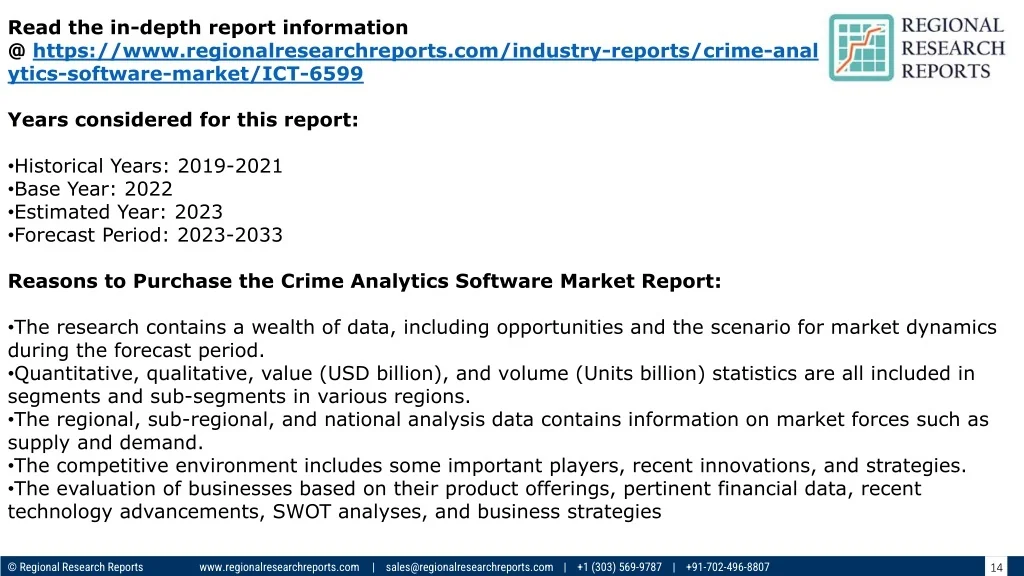
Task: Click the 'Estimated Year: 2023' bullet
Action: [115, 212]
